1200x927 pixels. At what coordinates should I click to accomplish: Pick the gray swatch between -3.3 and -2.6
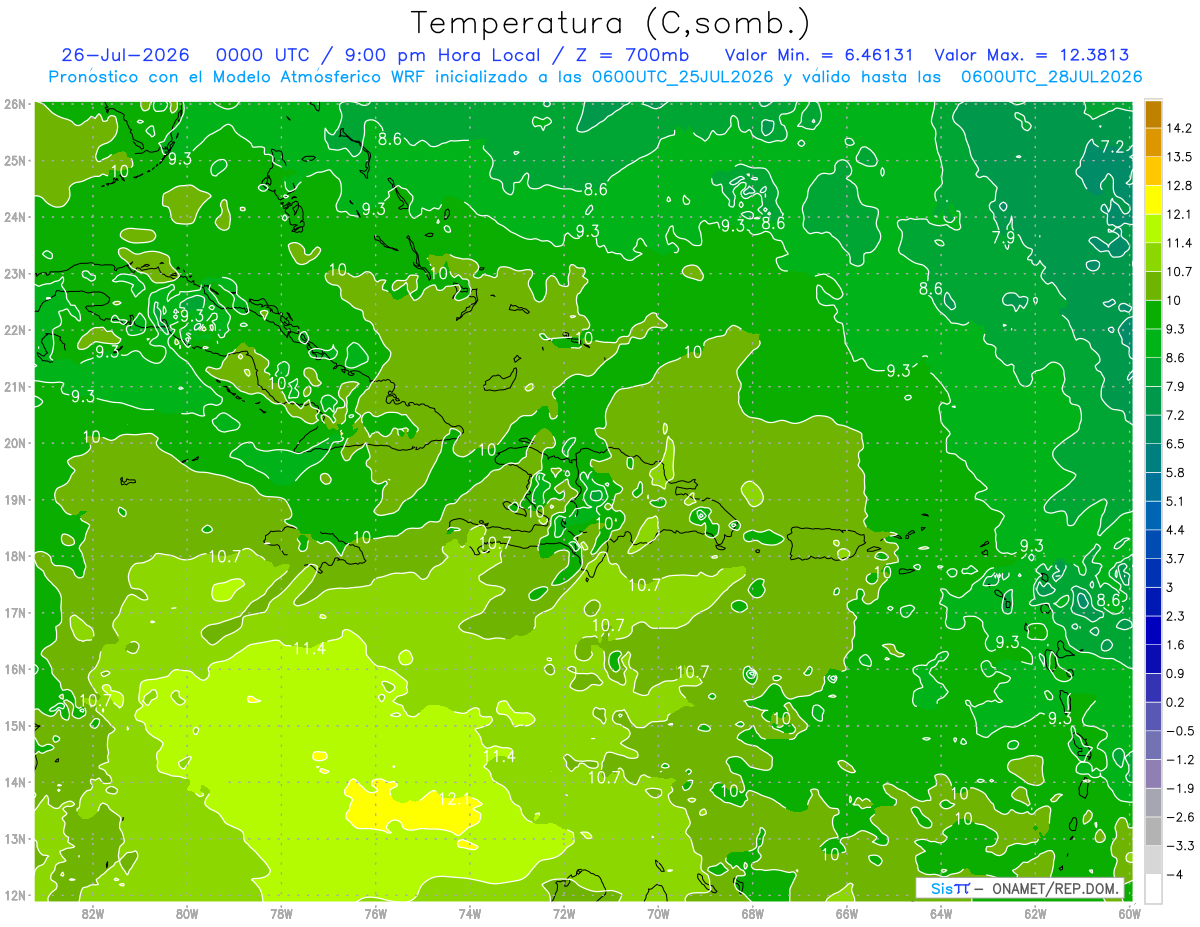(1153, 831)
